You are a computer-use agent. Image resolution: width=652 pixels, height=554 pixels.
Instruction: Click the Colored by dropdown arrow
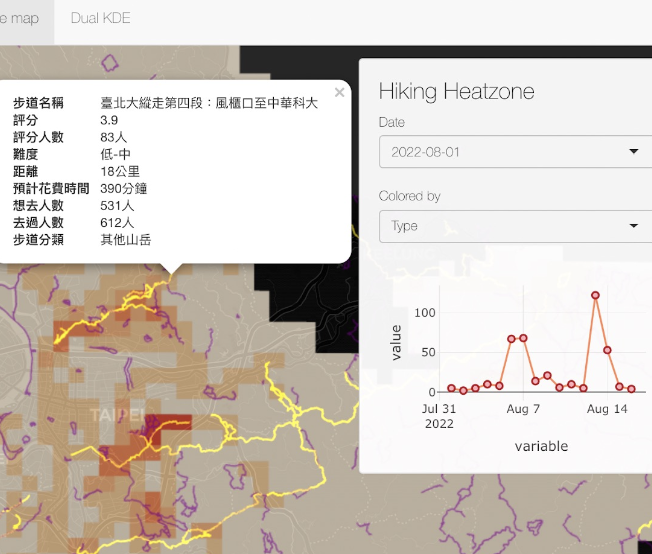[633, 225]
